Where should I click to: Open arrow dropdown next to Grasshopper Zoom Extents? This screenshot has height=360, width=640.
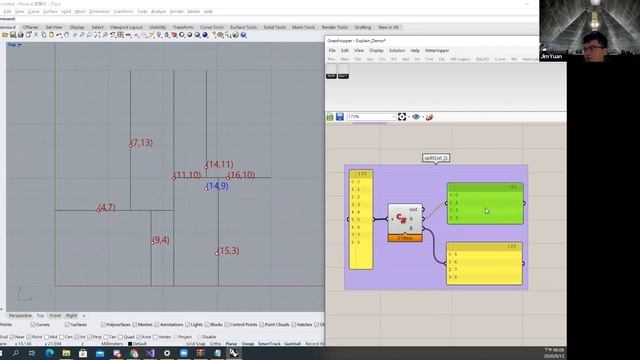[x=409, y=117]
